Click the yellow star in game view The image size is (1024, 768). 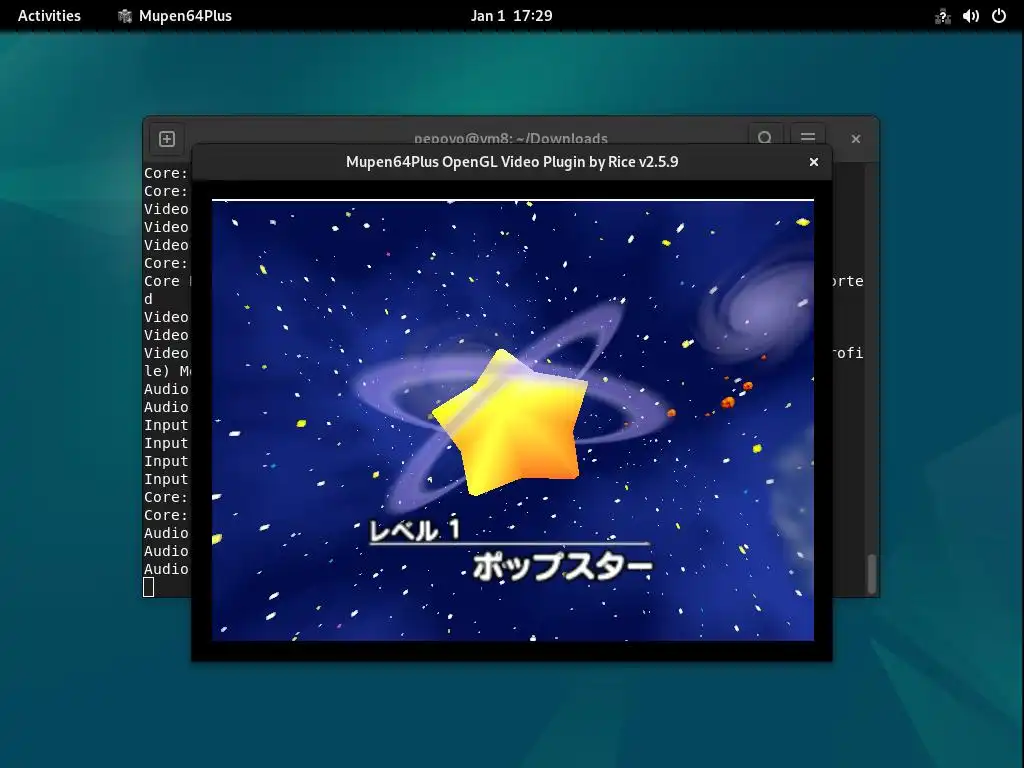click(510, 423)
